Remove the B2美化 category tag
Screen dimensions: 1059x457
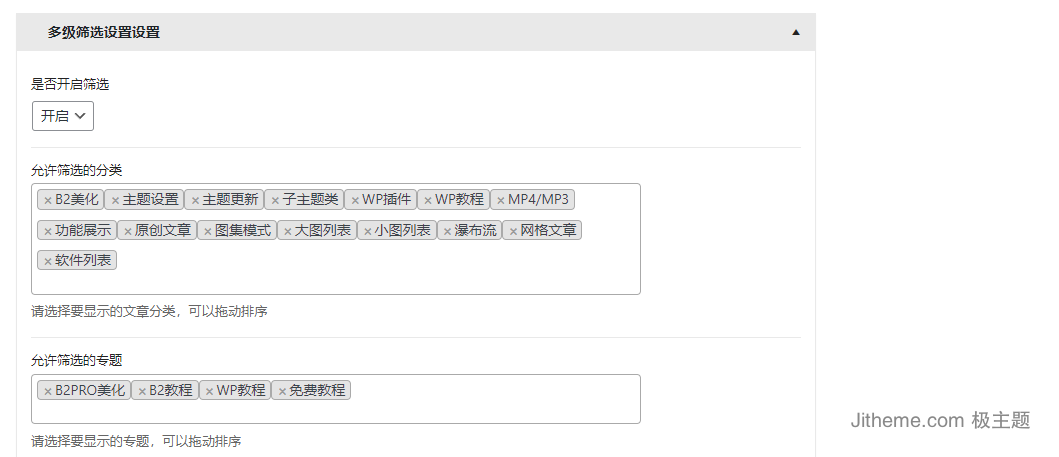click(48, 200)
